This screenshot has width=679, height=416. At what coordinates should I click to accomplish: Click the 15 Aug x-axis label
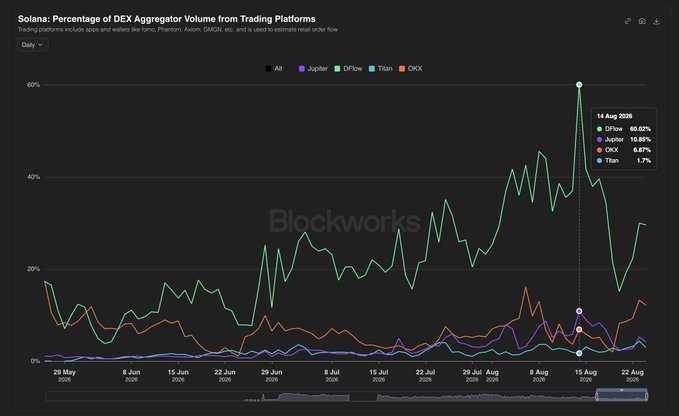[x=585, y=375]
